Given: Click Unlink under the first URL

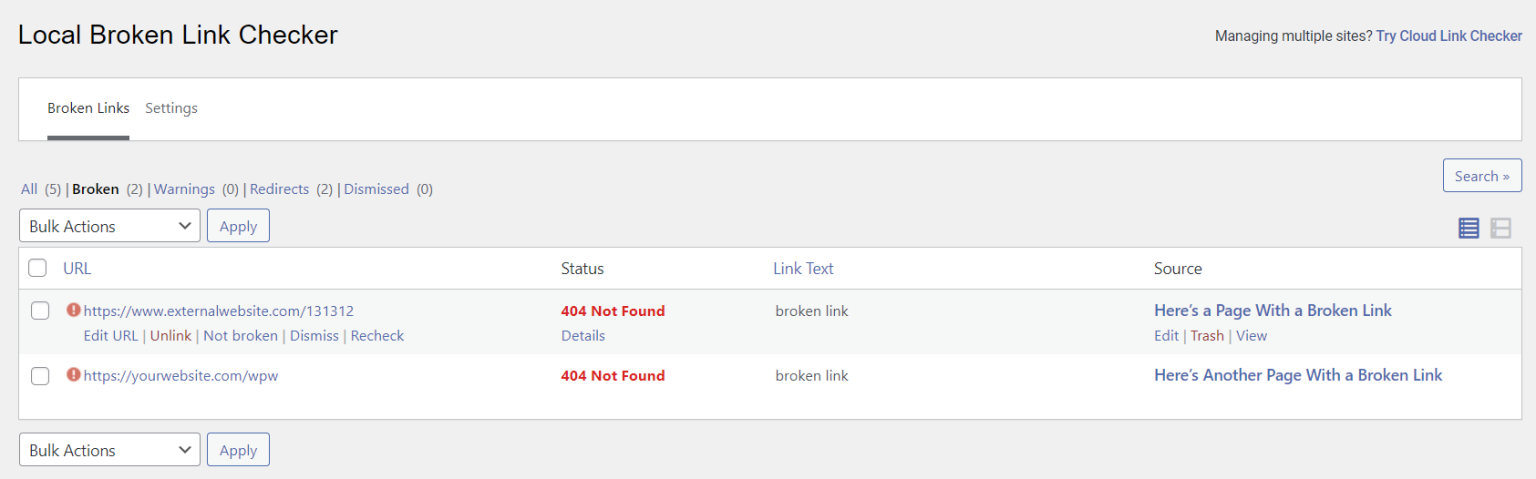Looking at the screenshot, I should click(x=170, y=336).
